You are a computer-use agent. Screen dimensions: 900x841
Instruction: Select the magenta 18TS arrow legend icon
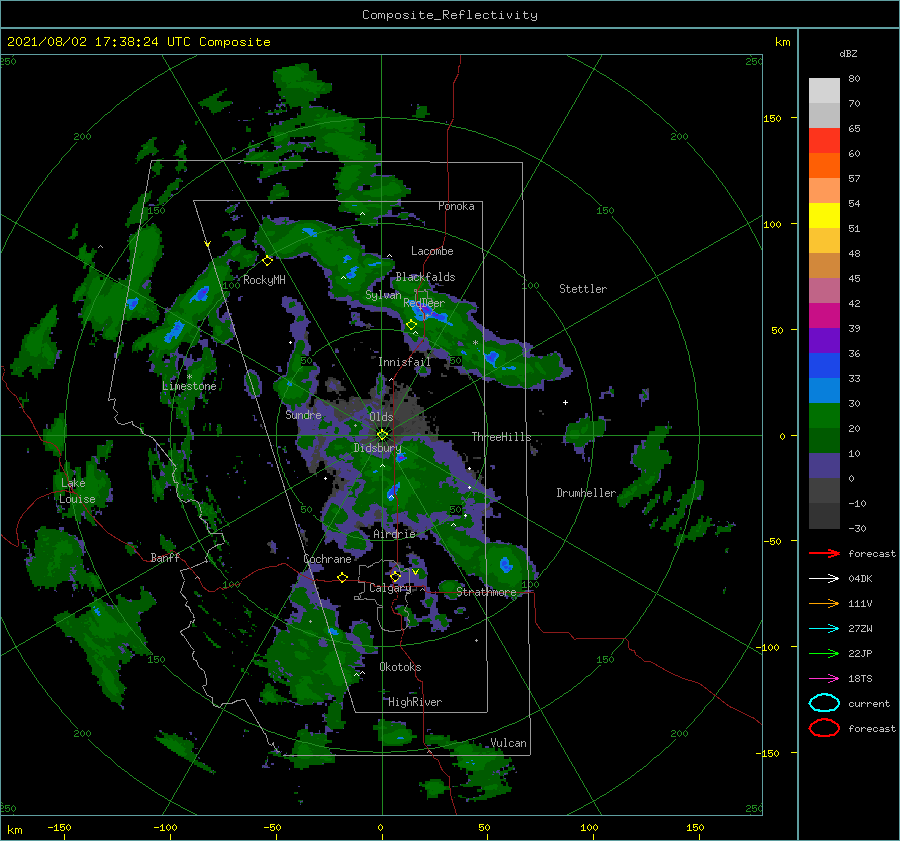(824, 679)
